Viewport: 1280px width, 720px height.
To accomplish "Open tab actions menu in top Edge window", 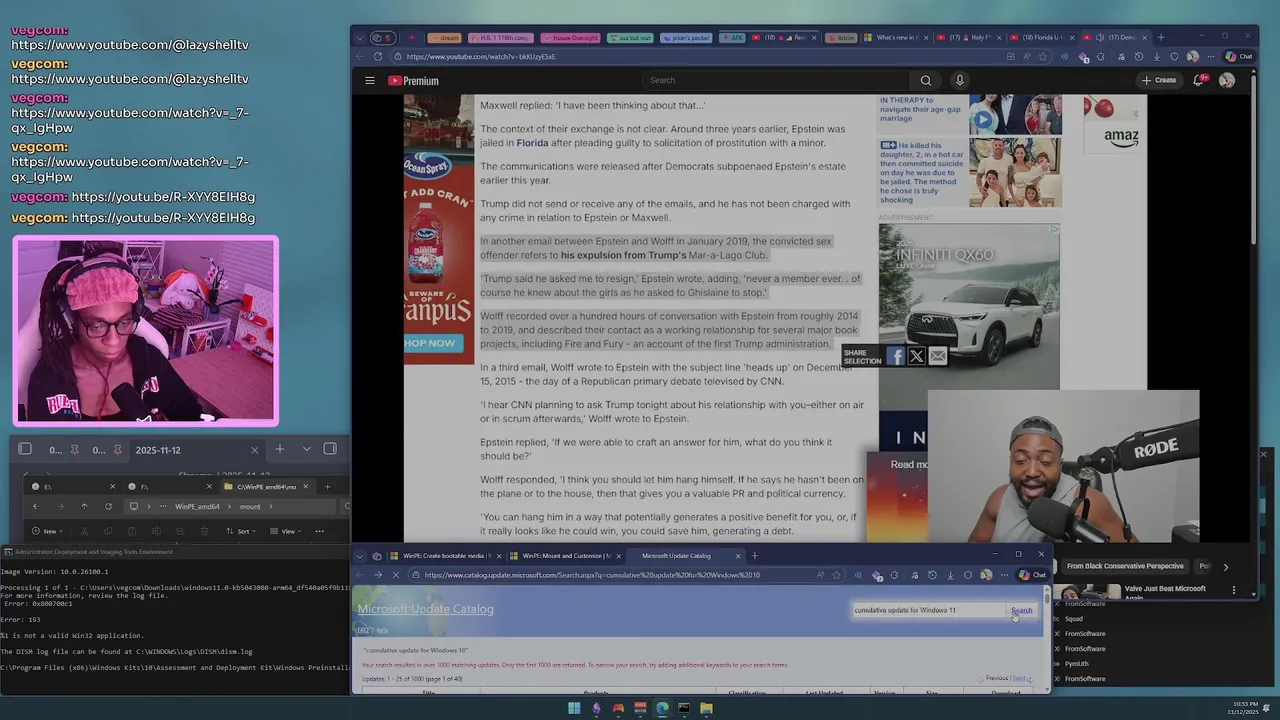I will tap(362, 38).
